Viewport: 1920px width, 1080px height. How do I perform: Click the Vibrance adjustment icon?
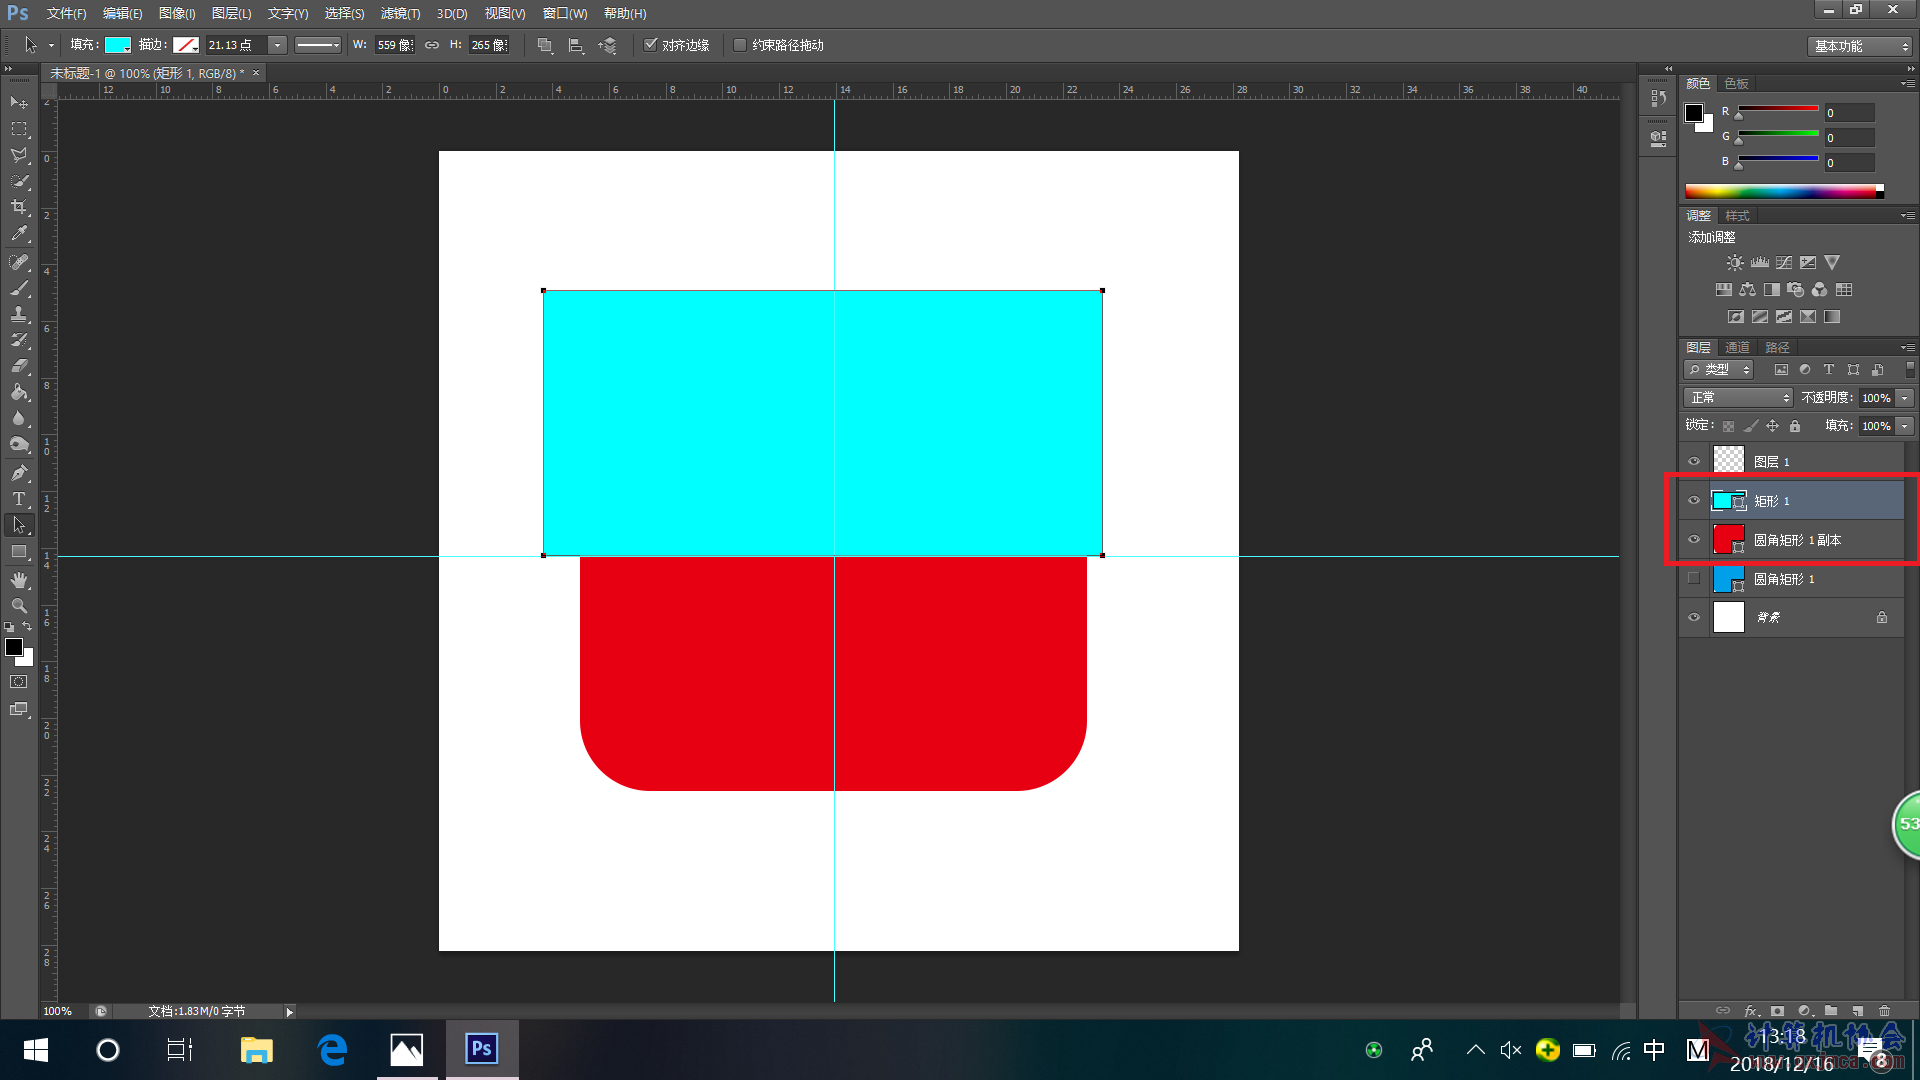1832,262
